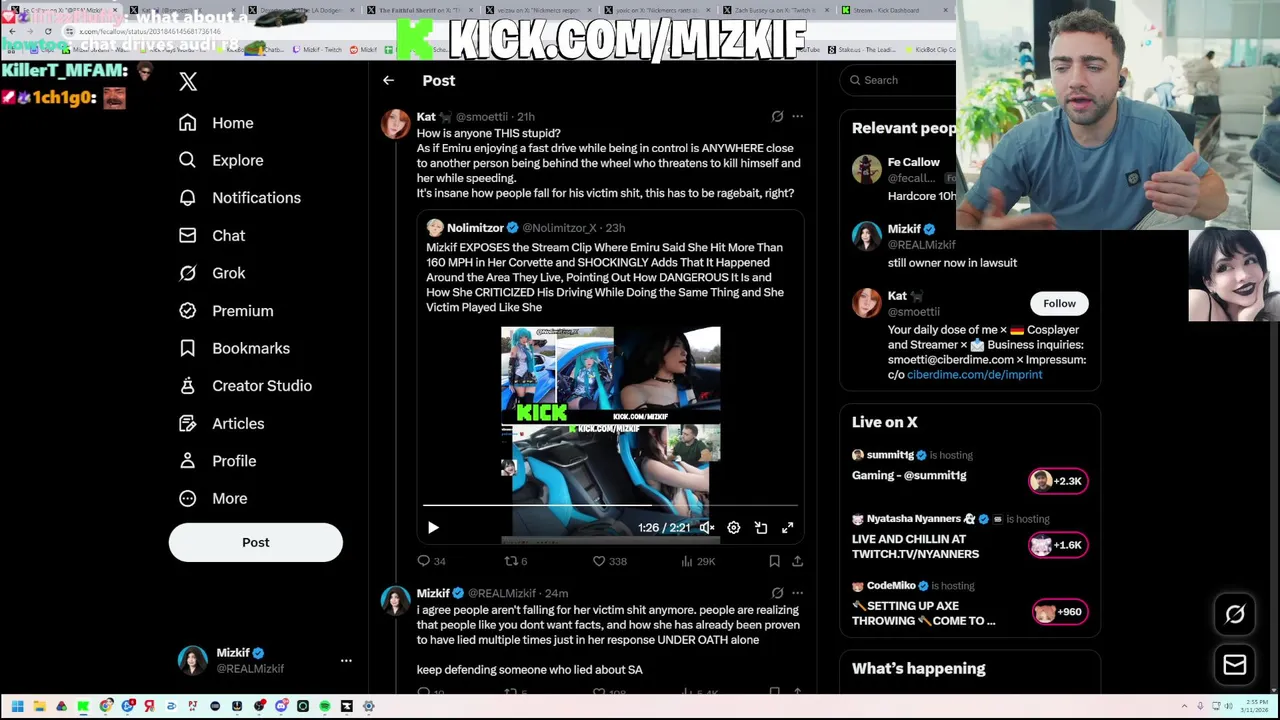The height and width of the screenshot is (720, 1280).
Task: Open Mizkif in Relevant people
Action: (x=904, y=229)
